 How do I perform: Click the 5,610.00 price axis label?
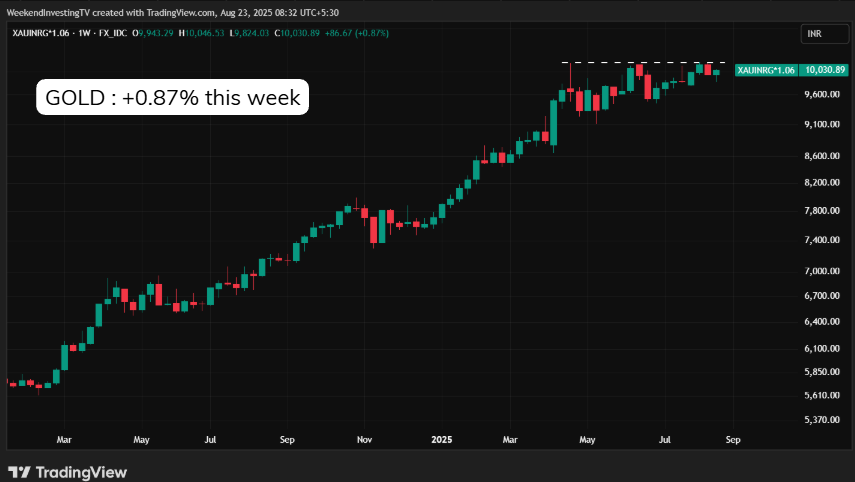pyautogui.click(x=822, y=395)
